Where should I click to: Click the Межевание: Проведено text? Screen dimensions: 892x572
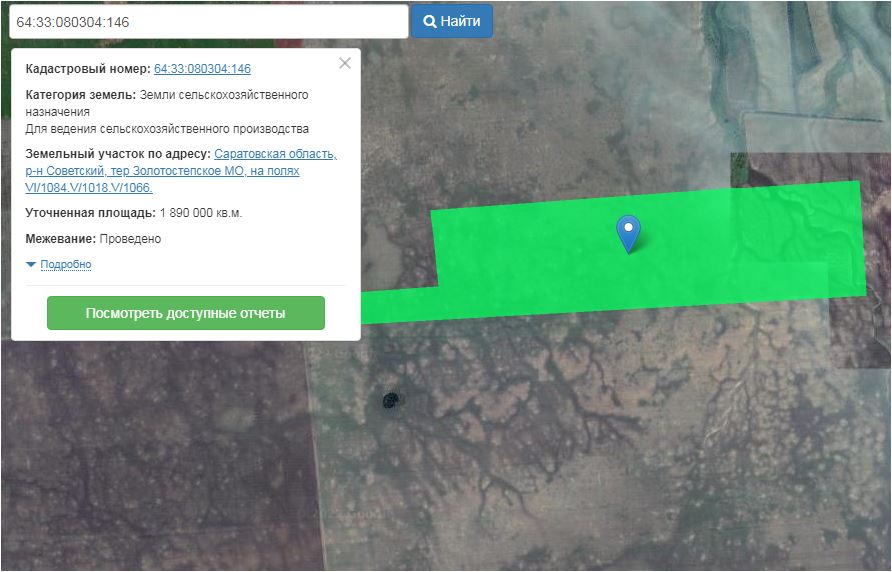click(93, 238)
